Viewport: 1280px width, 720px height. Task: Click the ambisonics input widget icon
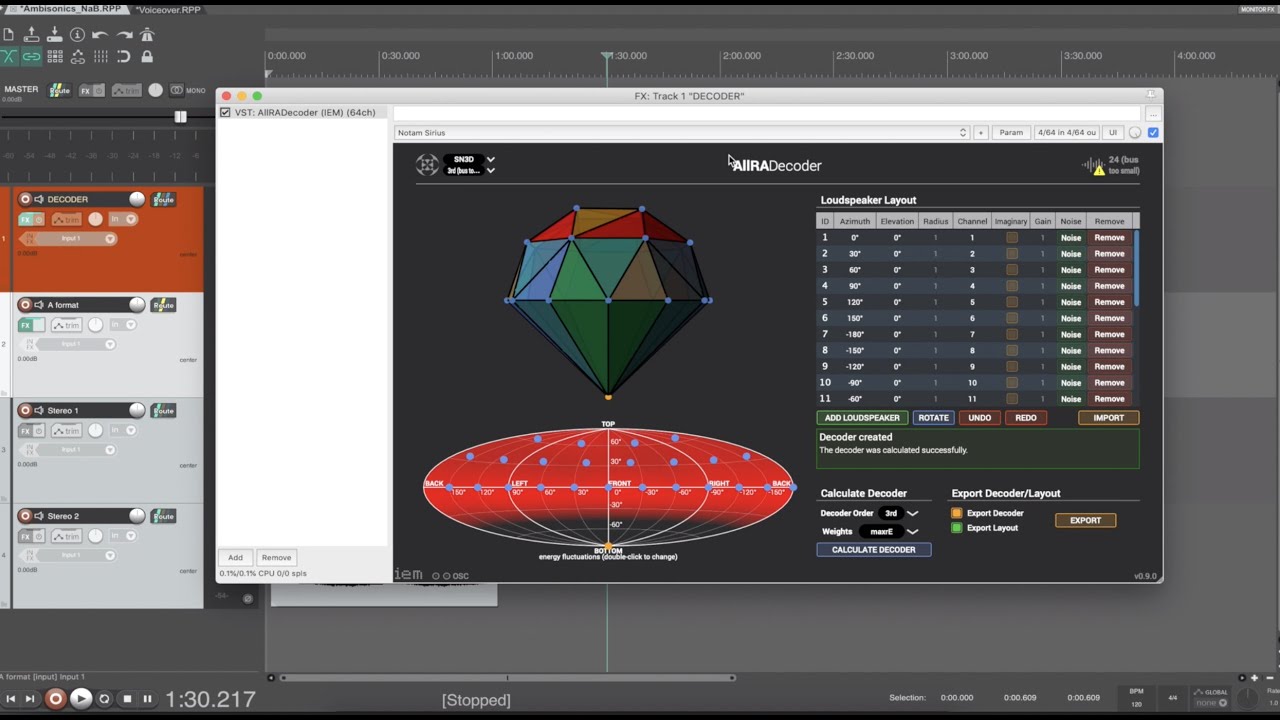pyautogui.click(x=427, y=165)
